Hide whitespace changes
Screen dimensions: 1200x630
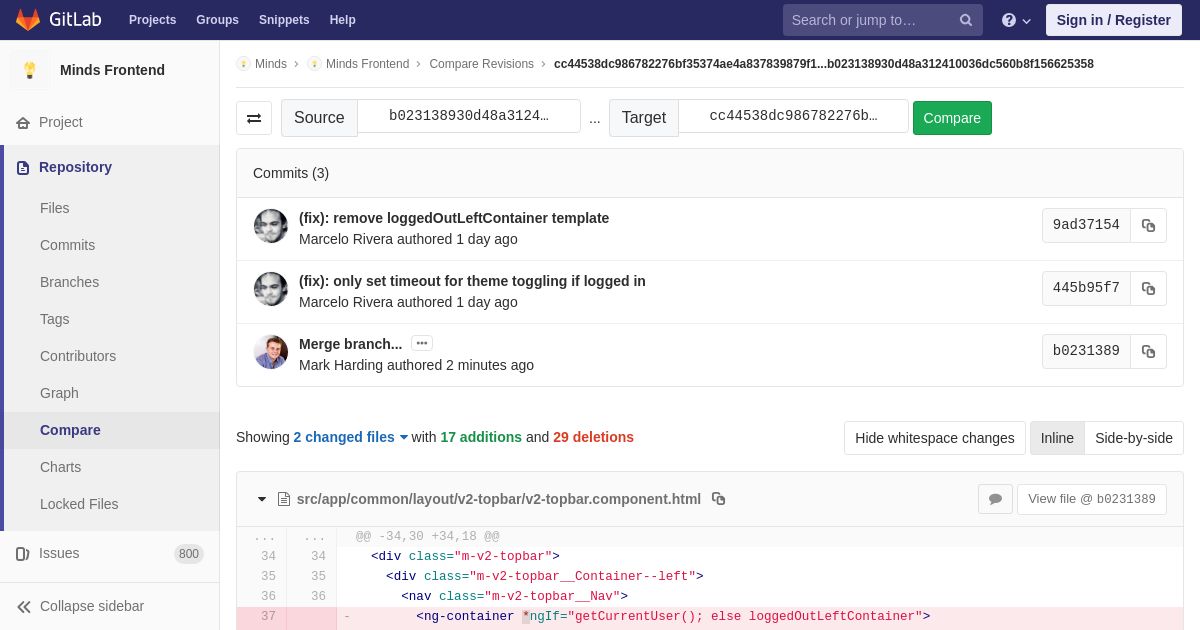pyautogui.click(x=935, y=438)
